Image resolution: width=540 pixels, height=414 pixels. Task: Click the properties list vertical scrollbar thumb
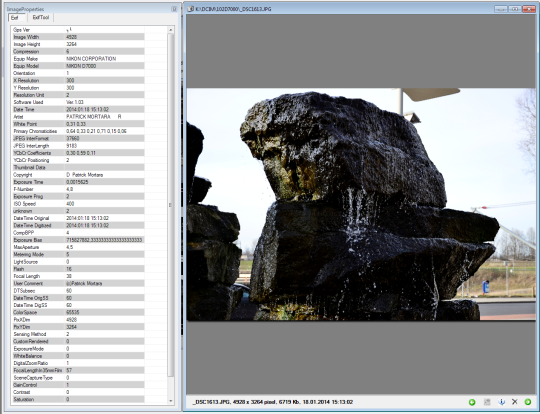(170, 205)
